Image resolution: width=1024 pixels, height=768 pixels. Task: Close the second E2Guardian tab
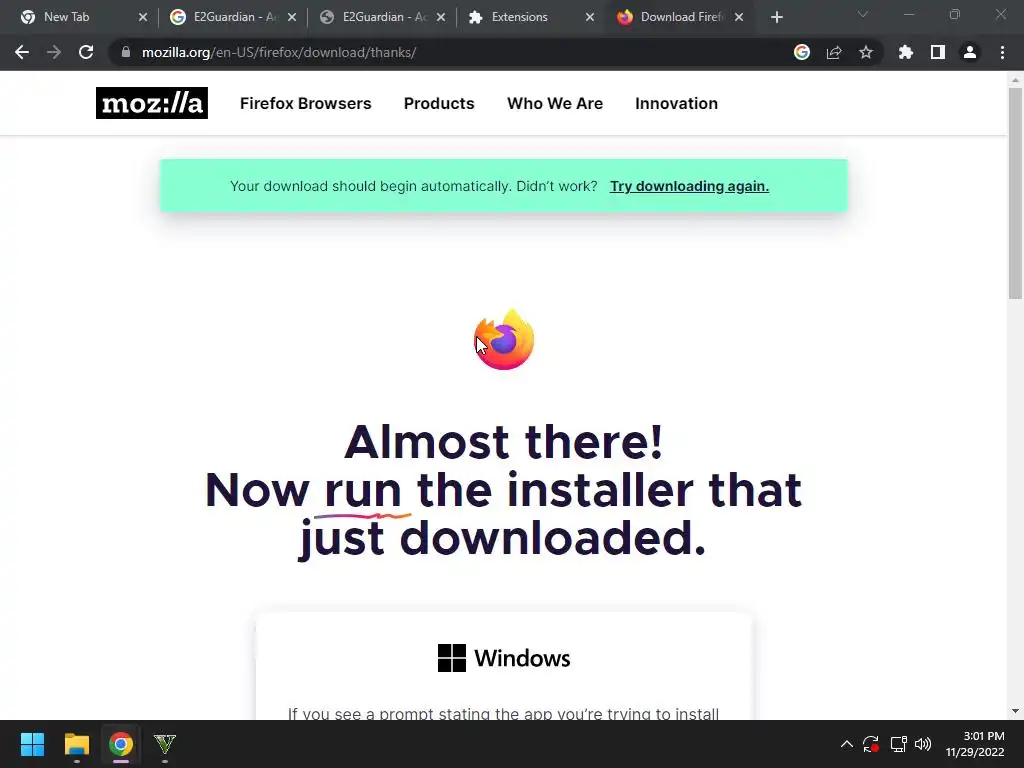pyautogui.click(x=441, y=18)
